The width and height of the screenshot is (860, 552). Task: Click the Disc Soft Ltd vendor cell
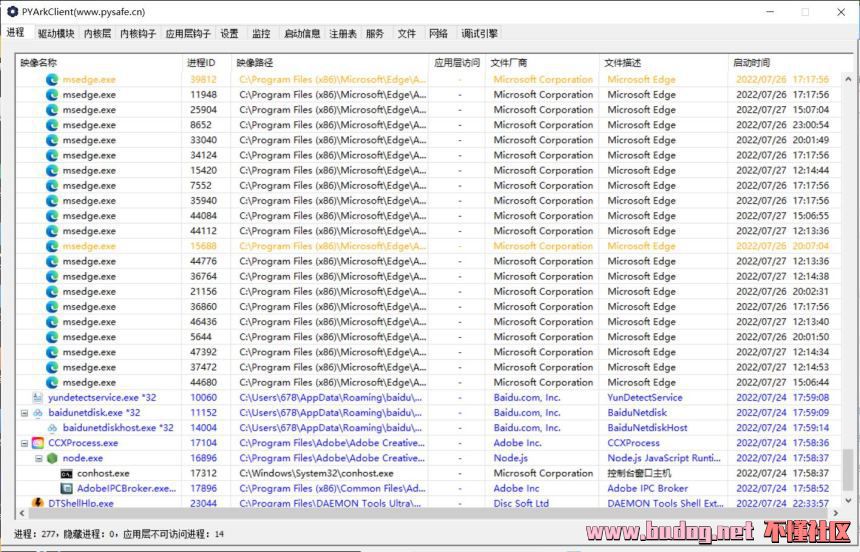coord(521,503)
